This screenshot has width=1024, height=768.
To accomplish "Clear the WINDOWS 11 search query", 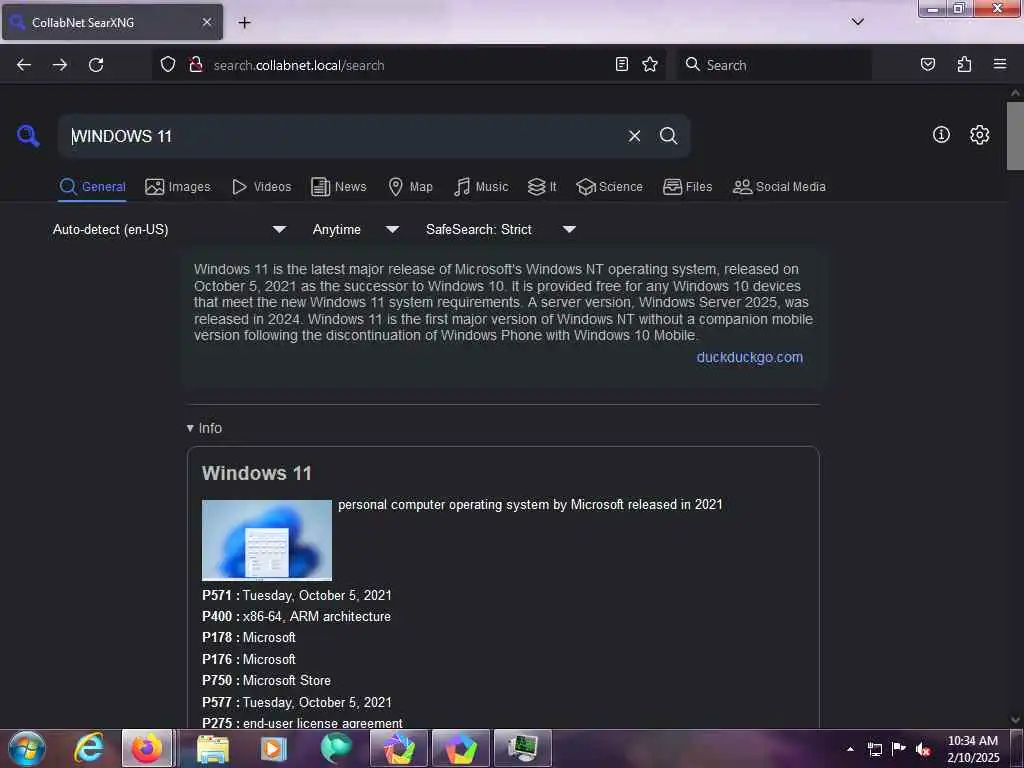I will coord(634,136).
